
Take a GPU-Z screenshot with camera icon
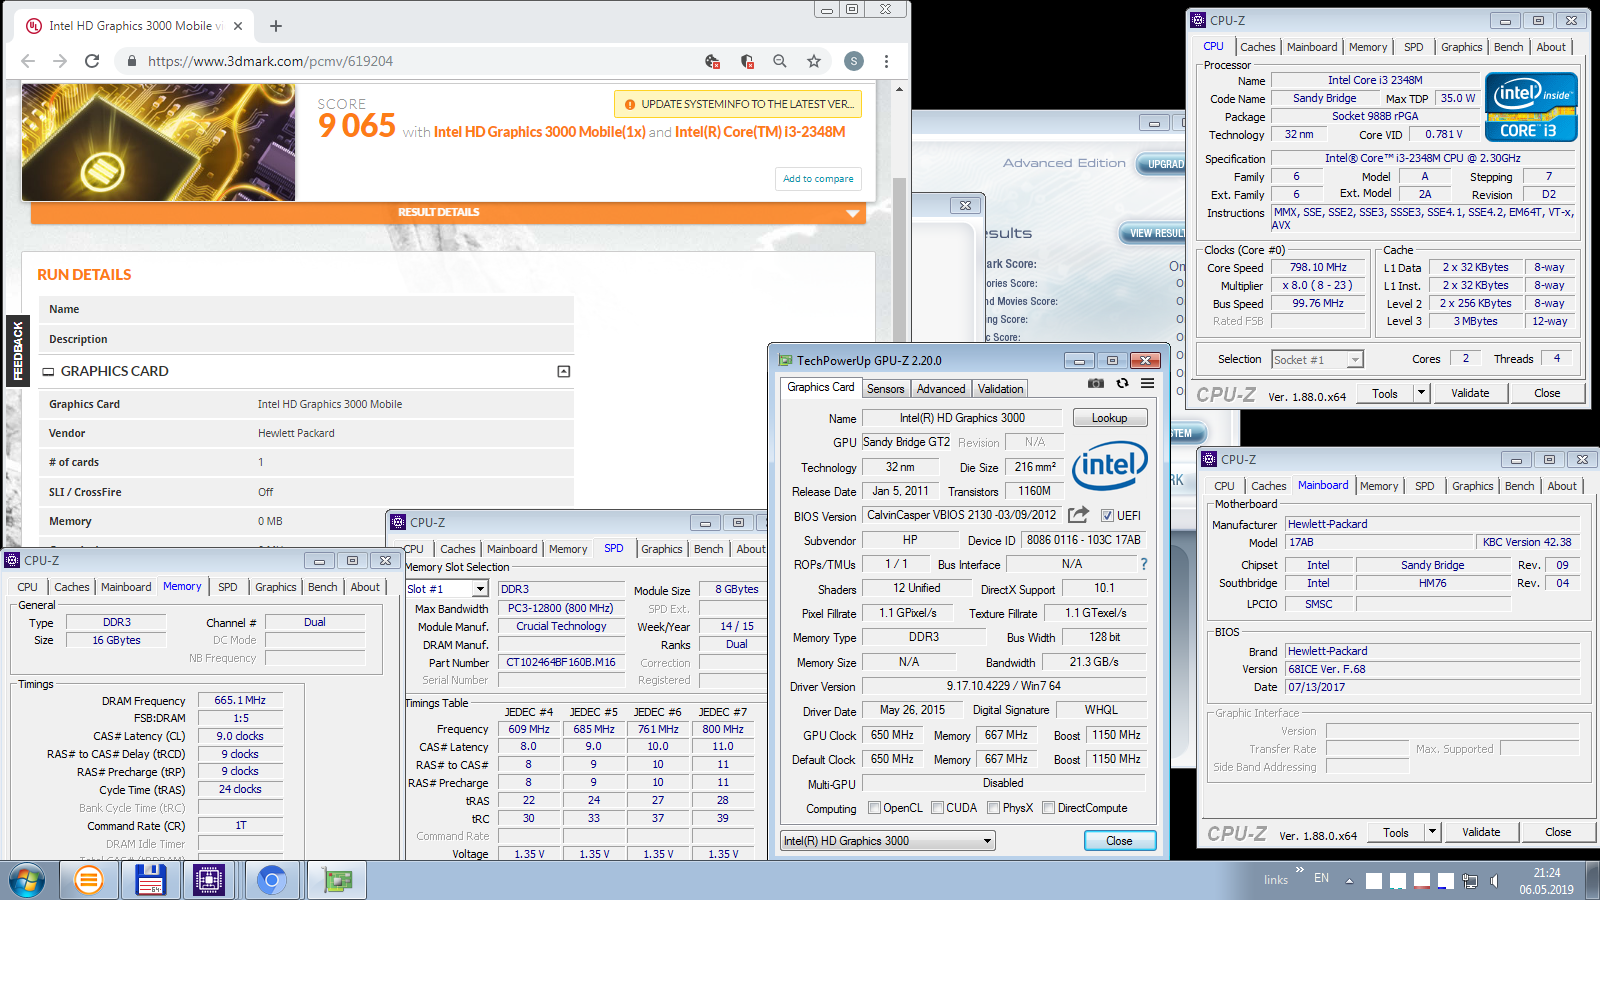point(1096,383)
